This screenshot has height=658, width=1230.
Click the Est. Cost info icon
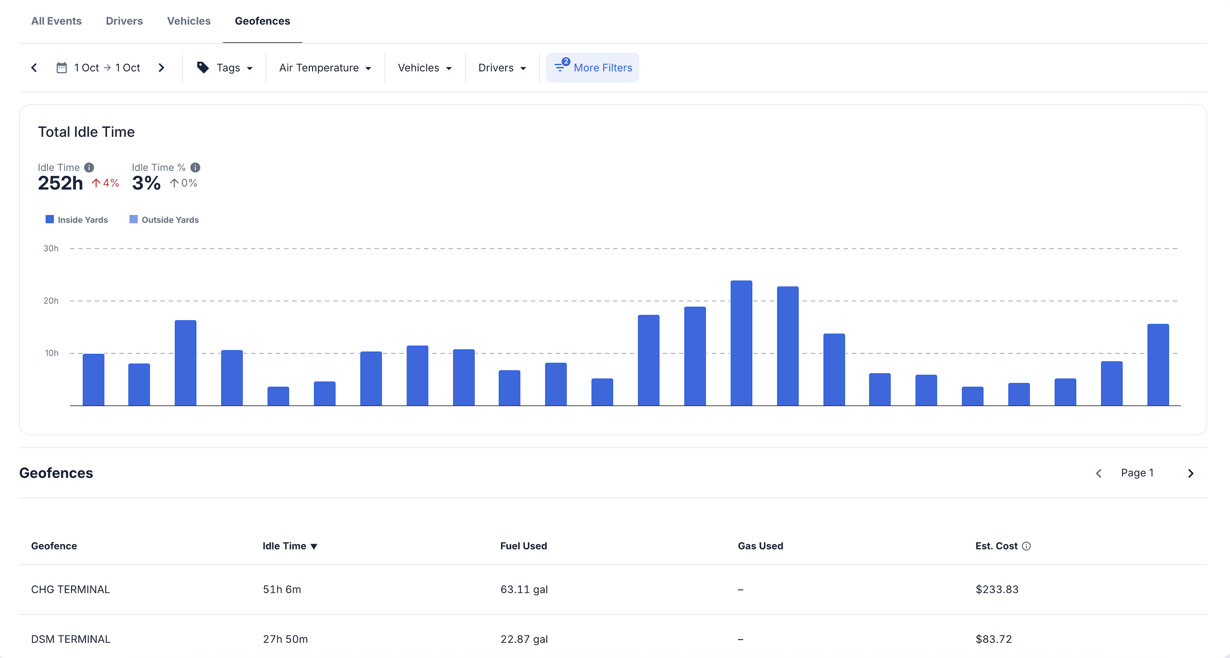(1026, 546)
